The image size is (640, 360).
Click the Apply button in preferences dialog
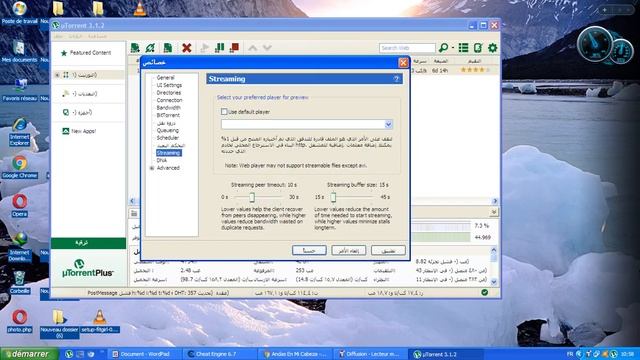(388, 250)
